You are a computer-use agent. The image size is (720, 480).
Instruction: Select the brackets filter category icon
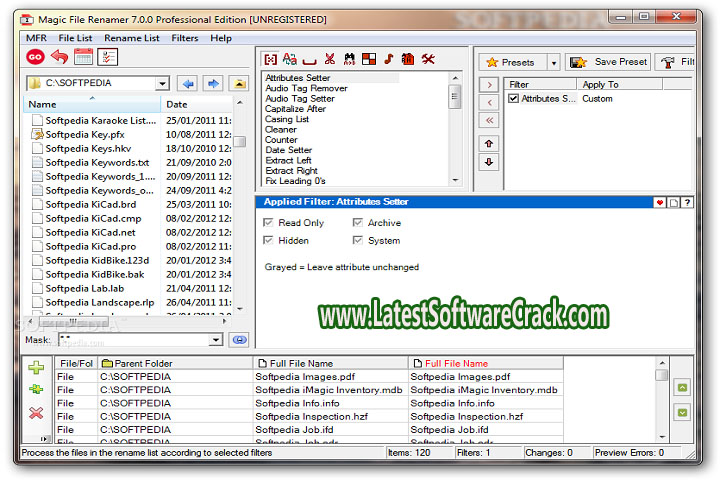(x=271, y=59)
